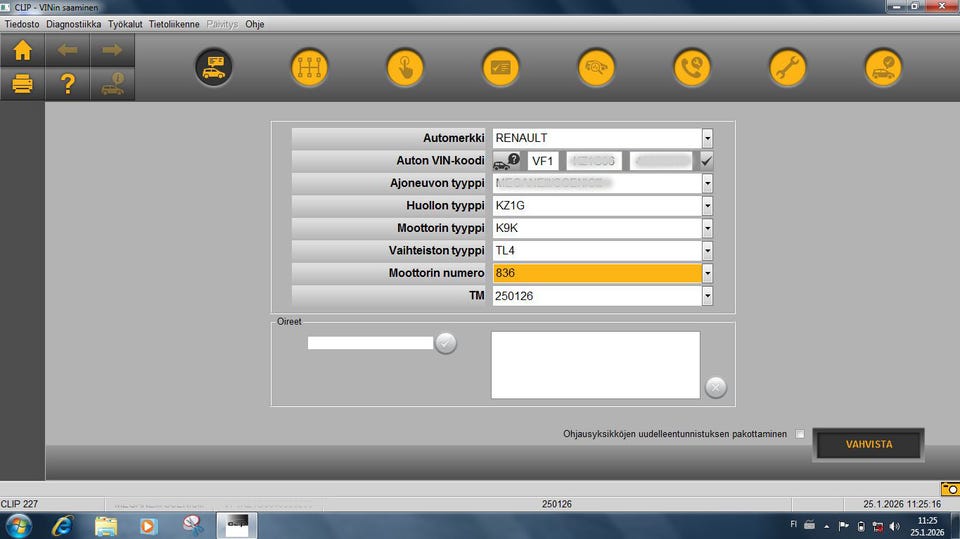Click the TM field value 250126
The height and width of the screenshot is (539, 960).
597,296
